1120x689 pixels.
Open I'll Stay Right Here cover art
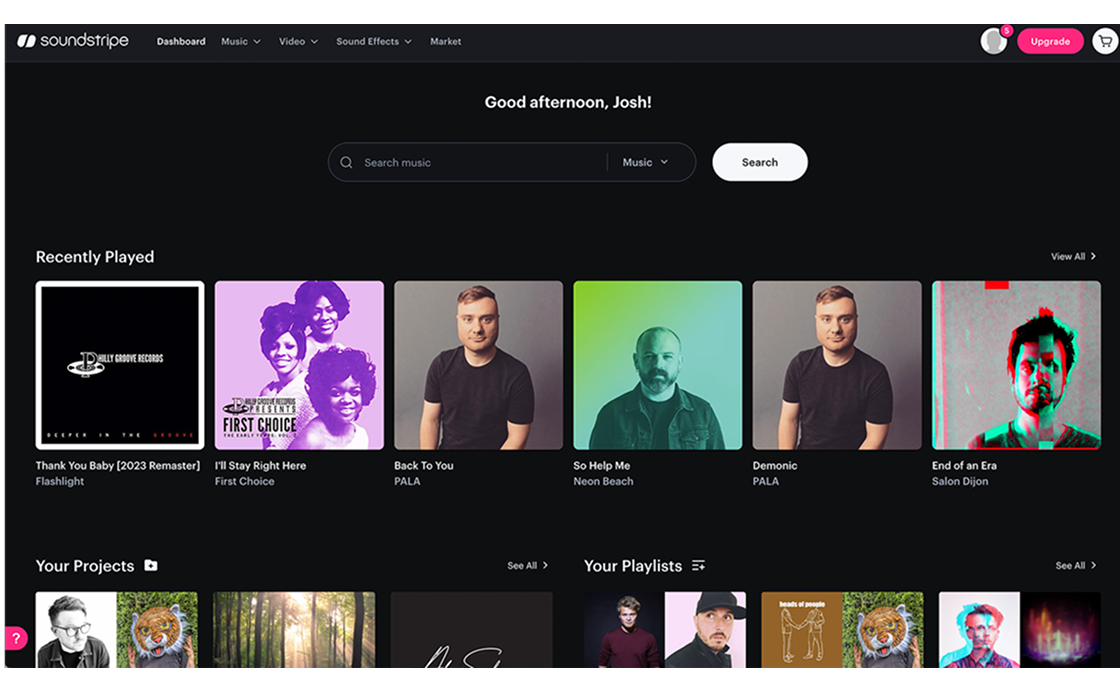[299, 365]
